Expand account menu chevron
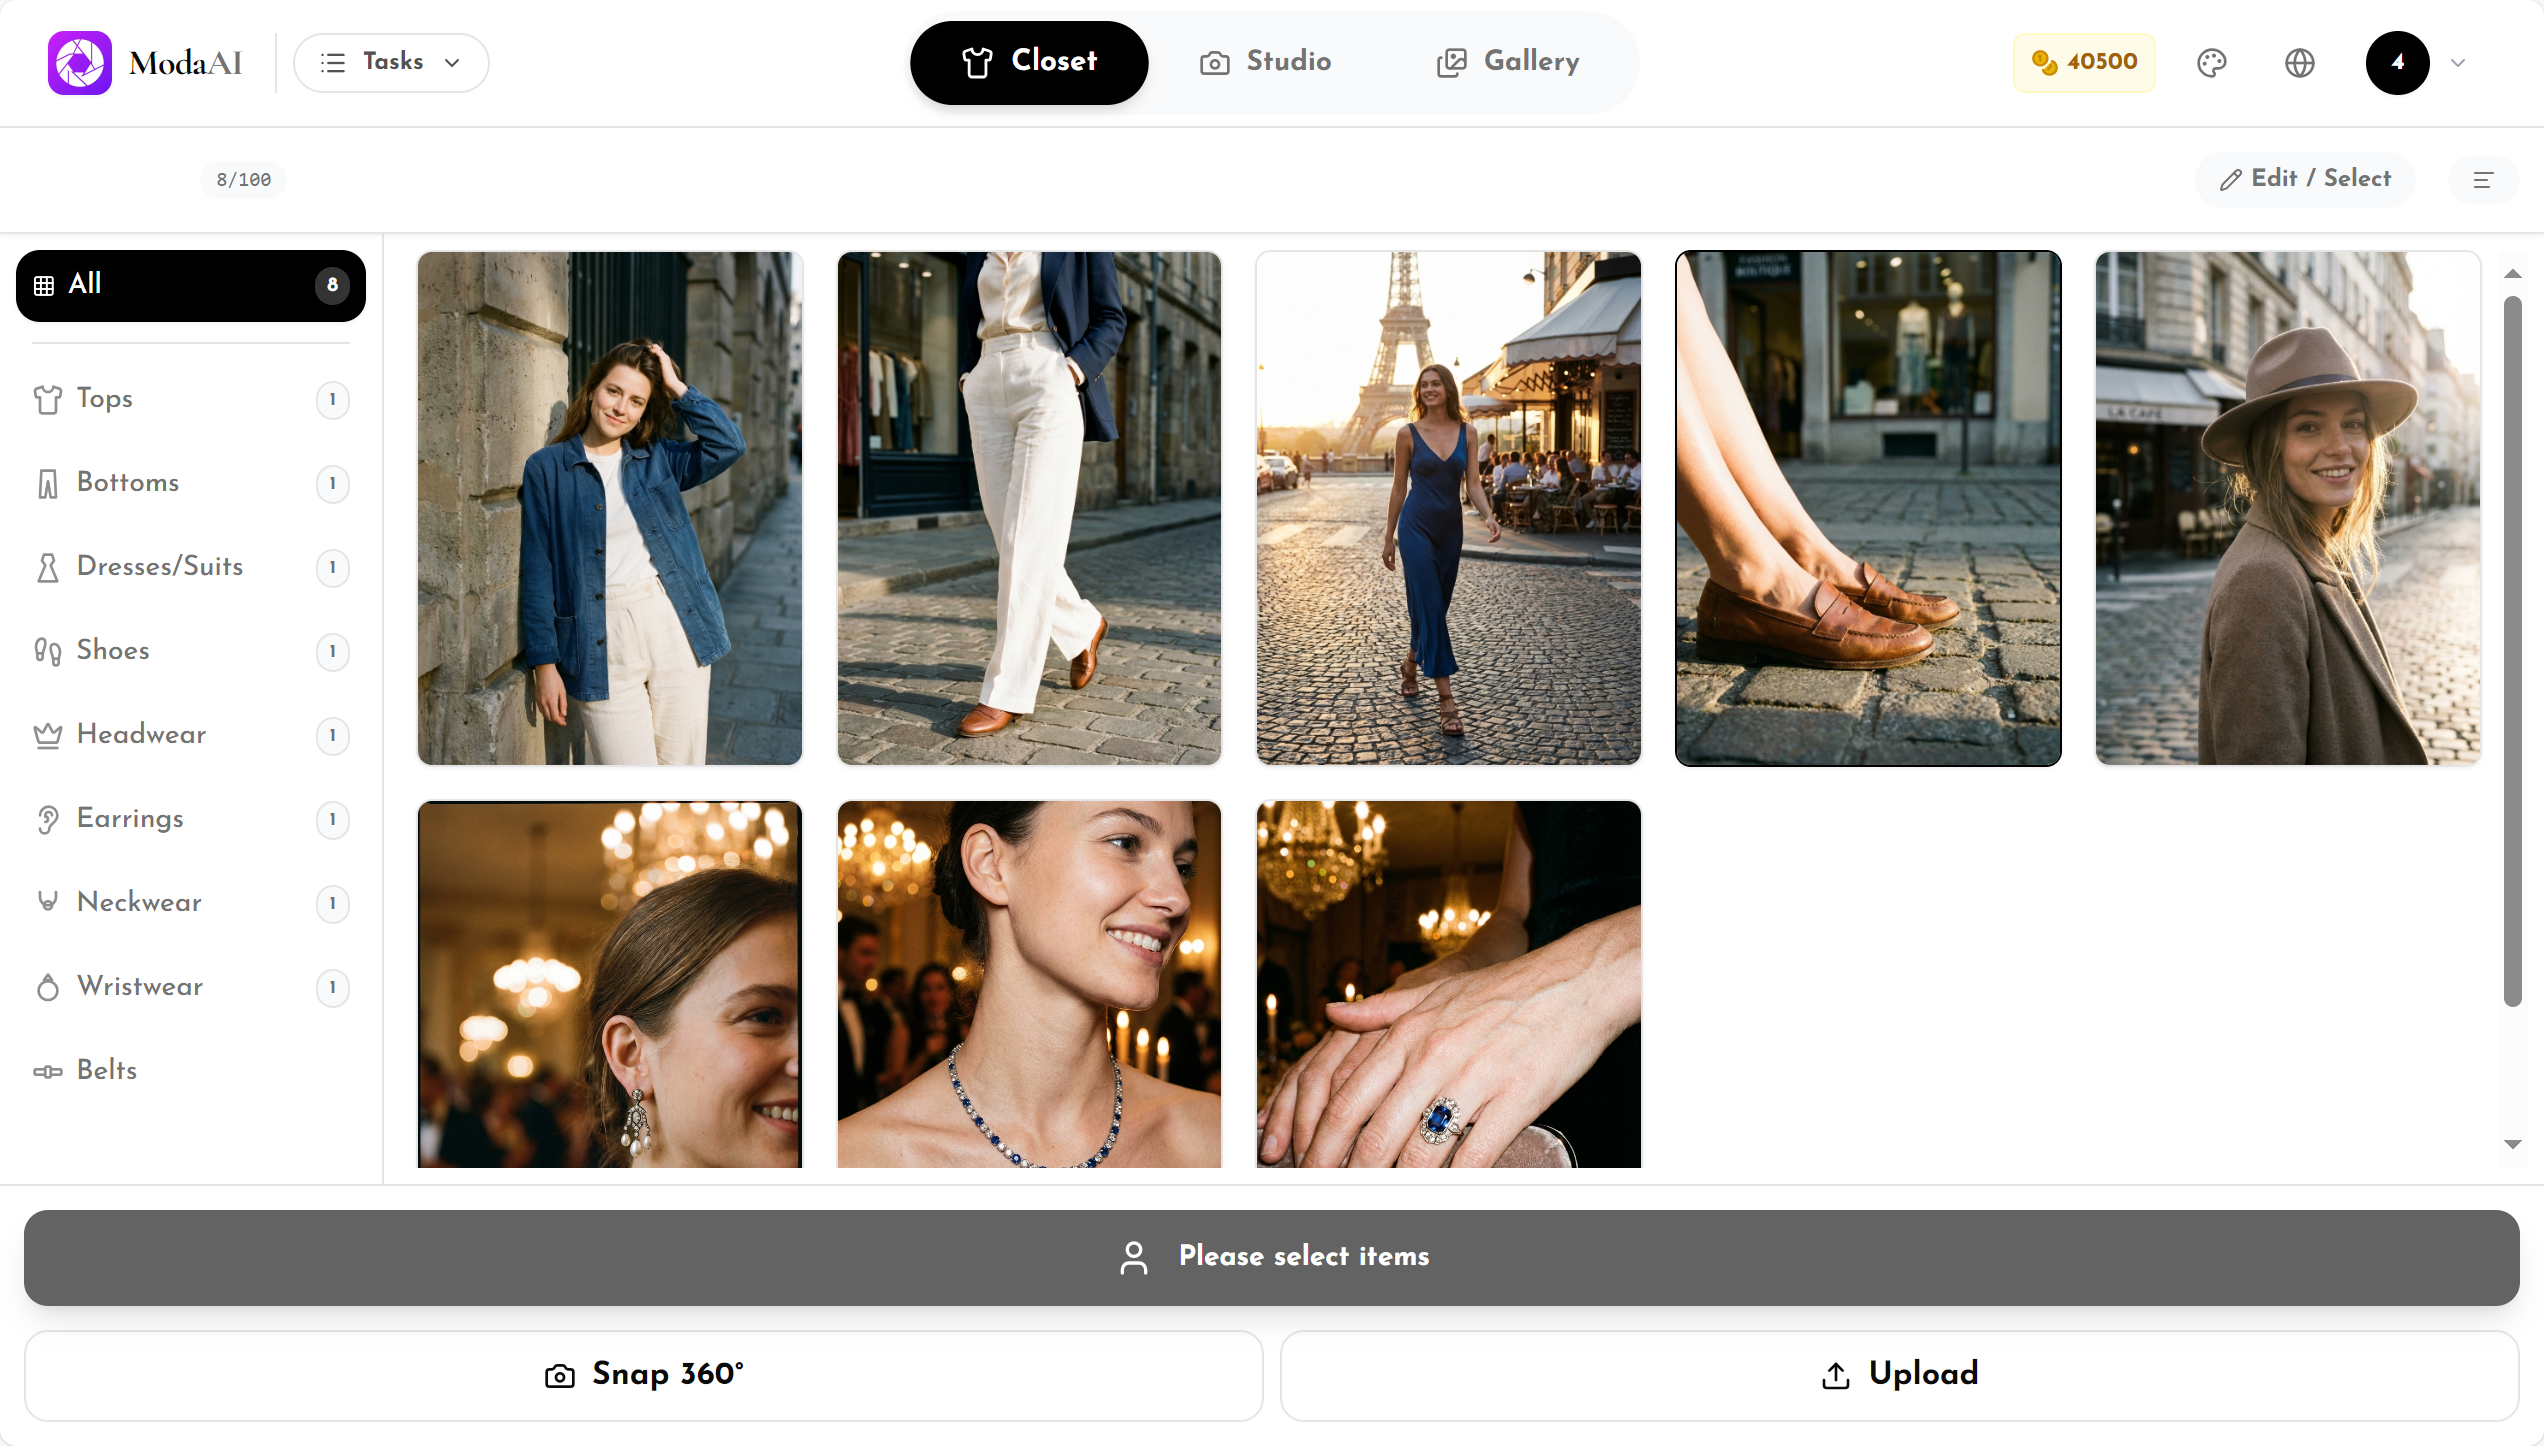This screenshot has width=2544, height=1446. (x=2458, y=63)
